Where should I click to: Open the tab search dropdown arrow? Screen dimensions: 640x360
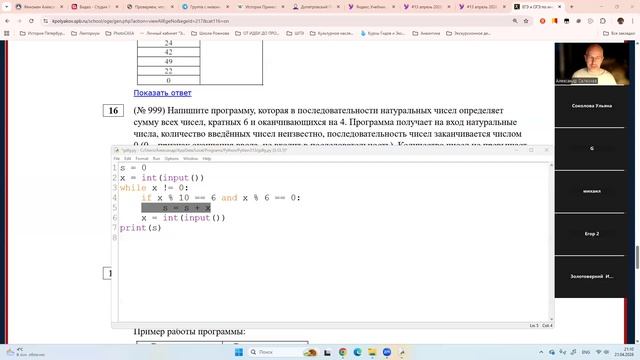(x=7, y=7)
